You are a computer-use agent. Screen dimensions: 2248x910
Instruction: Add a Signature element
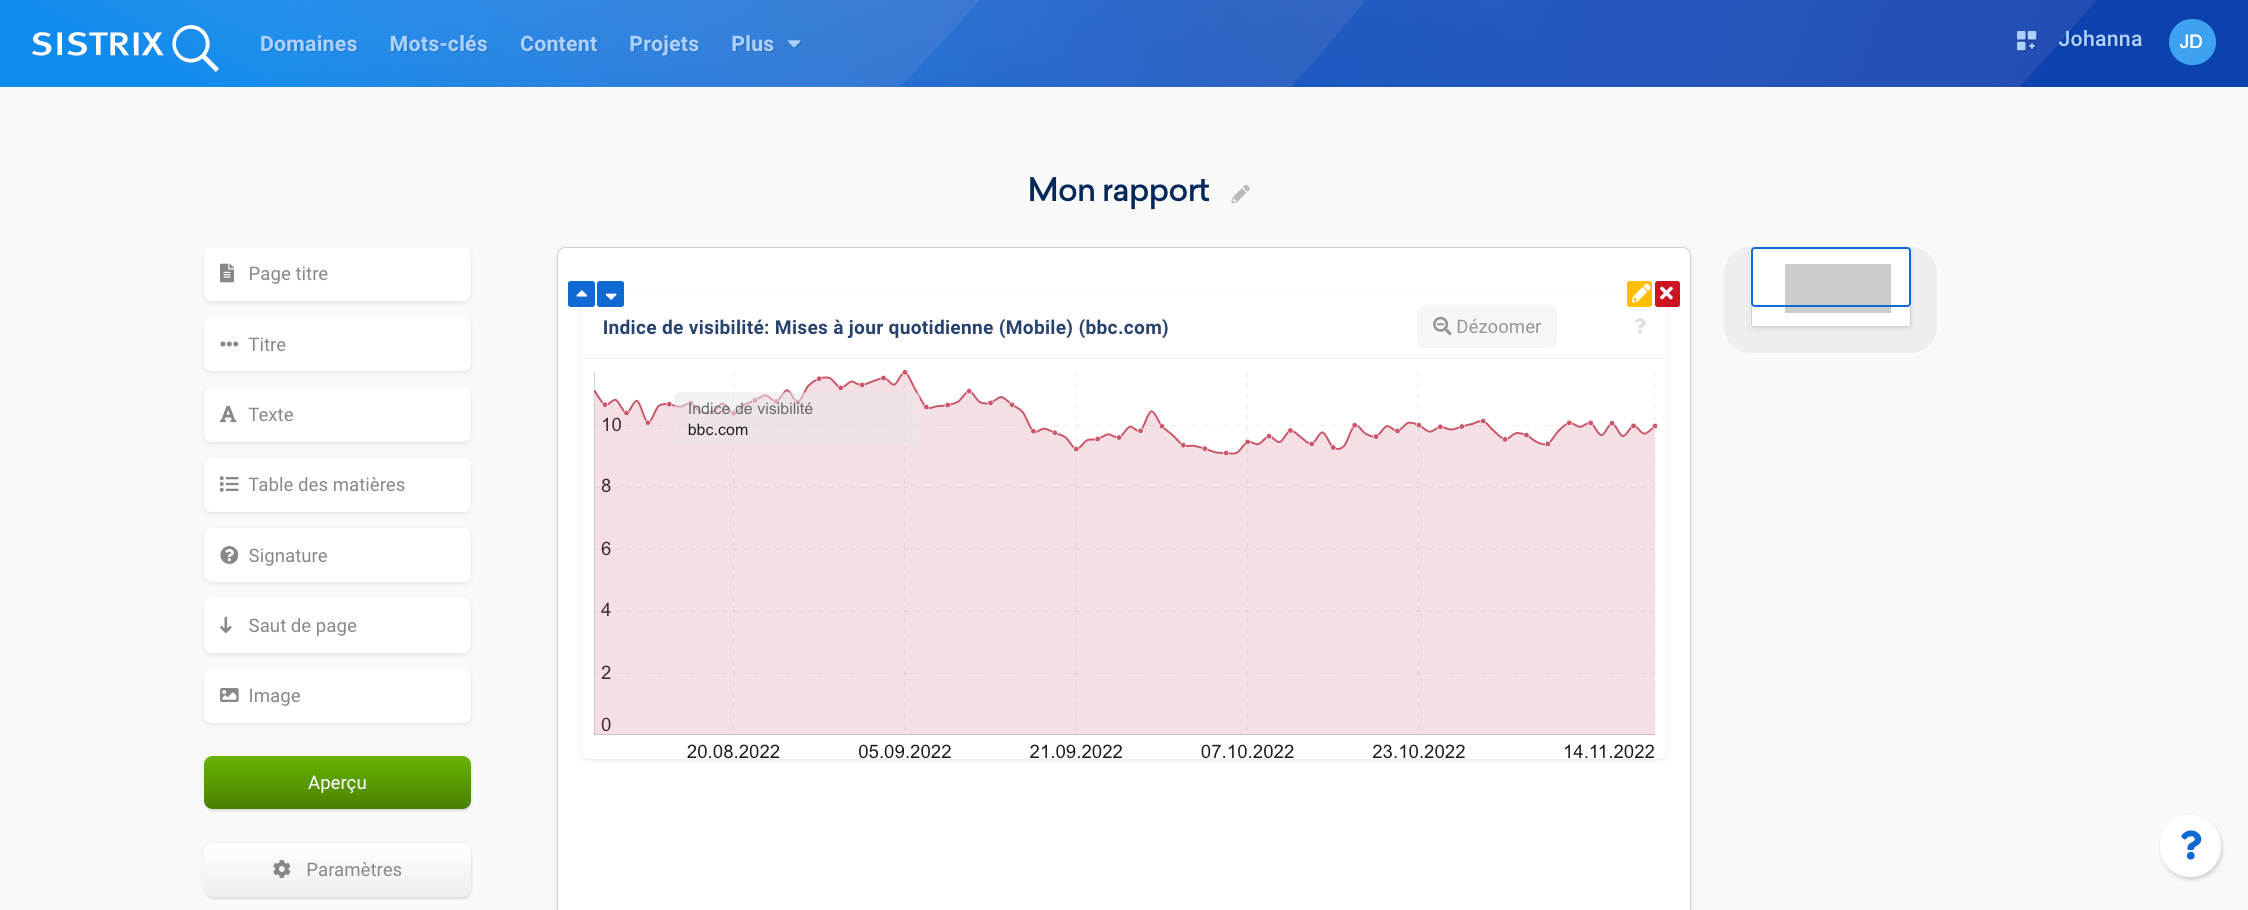click(x=337, y=555)
